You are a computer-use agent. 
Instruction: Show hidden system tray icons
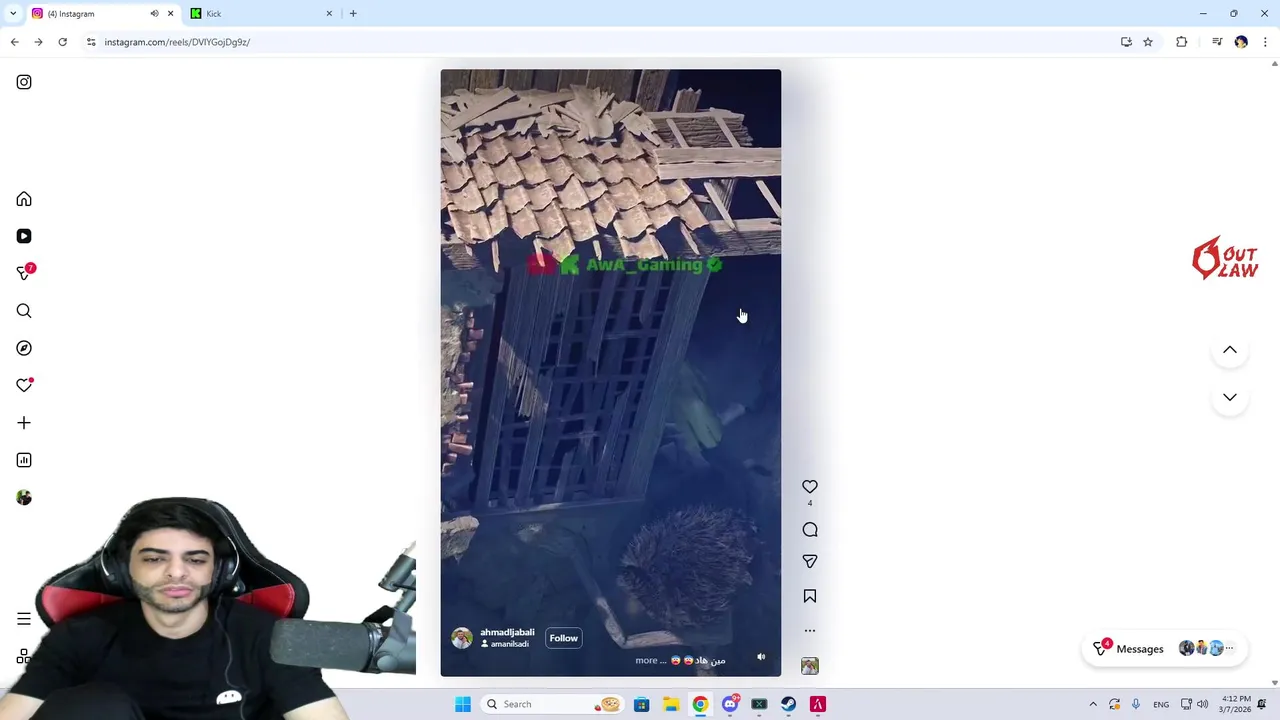[x=1093, y=704]
